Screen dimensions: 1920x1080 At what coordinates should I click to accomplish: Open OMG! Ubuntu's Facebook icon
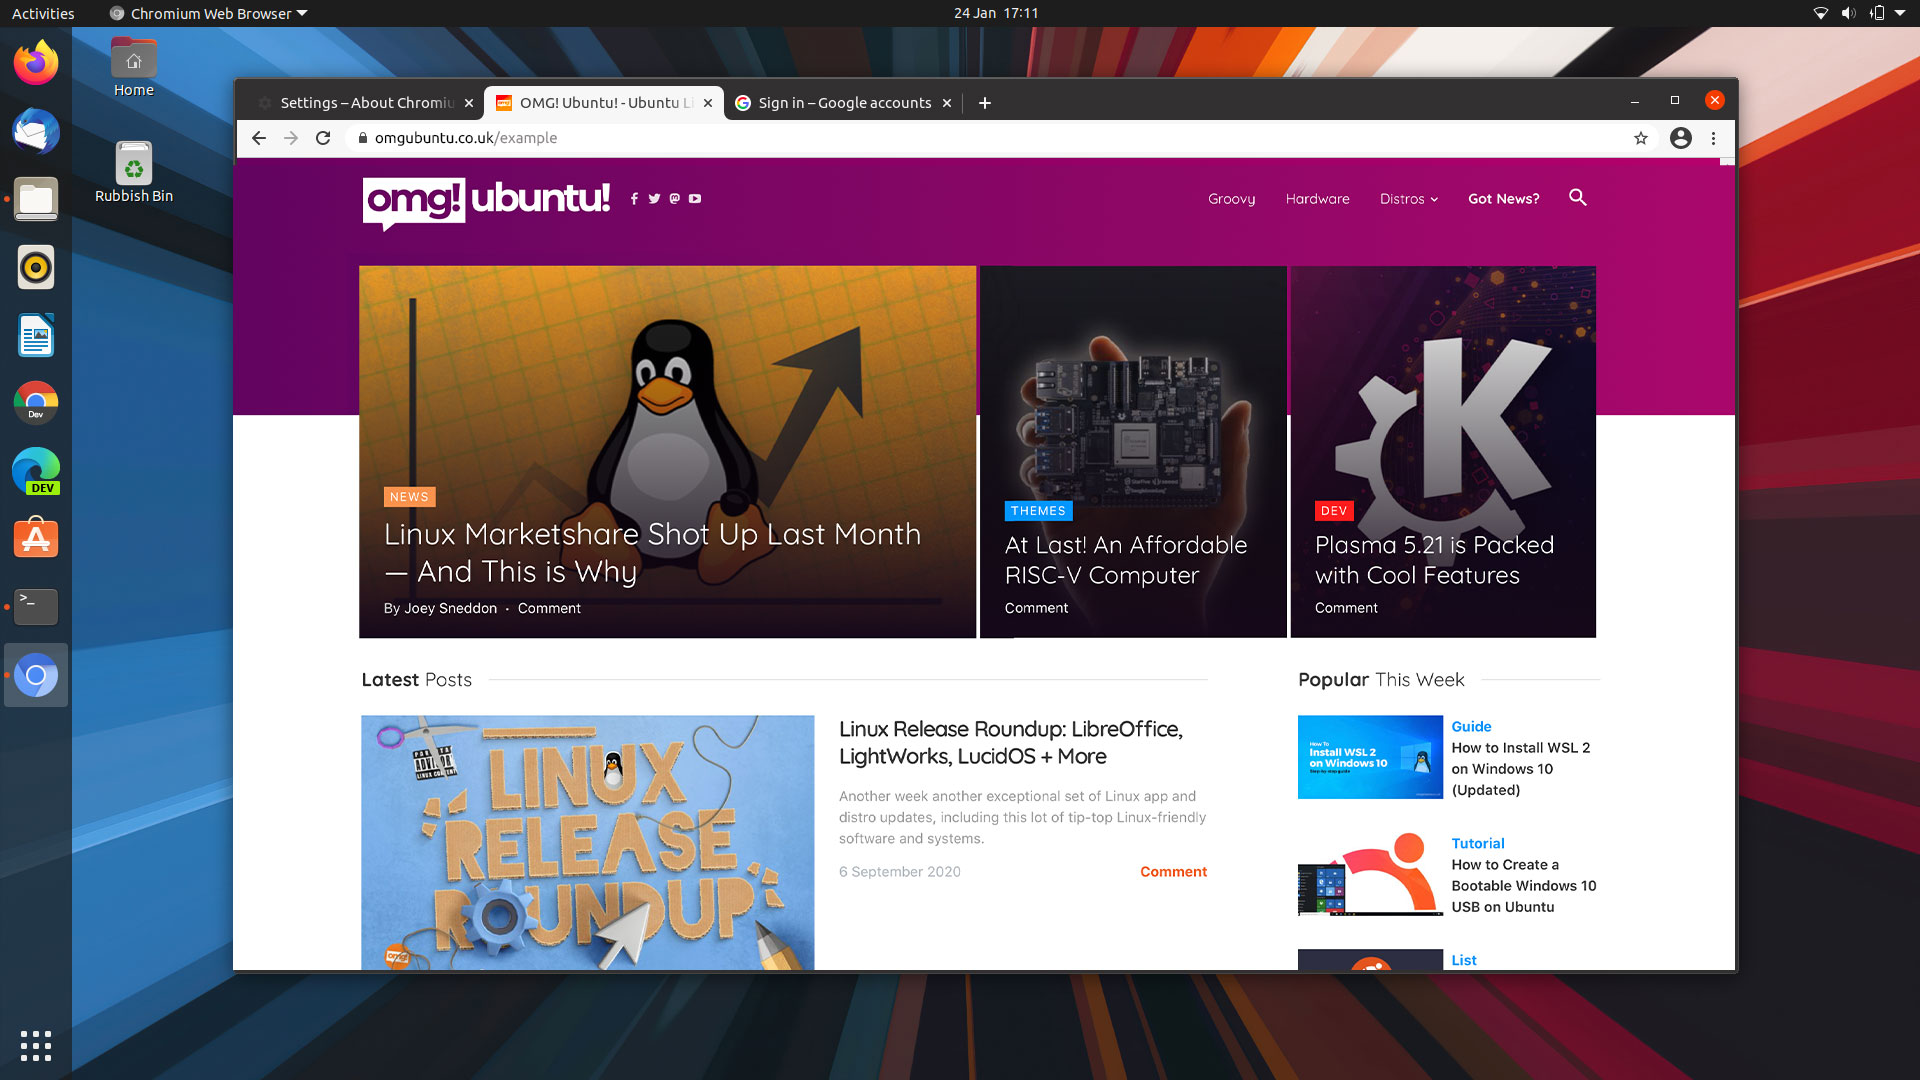click(634, 199)
